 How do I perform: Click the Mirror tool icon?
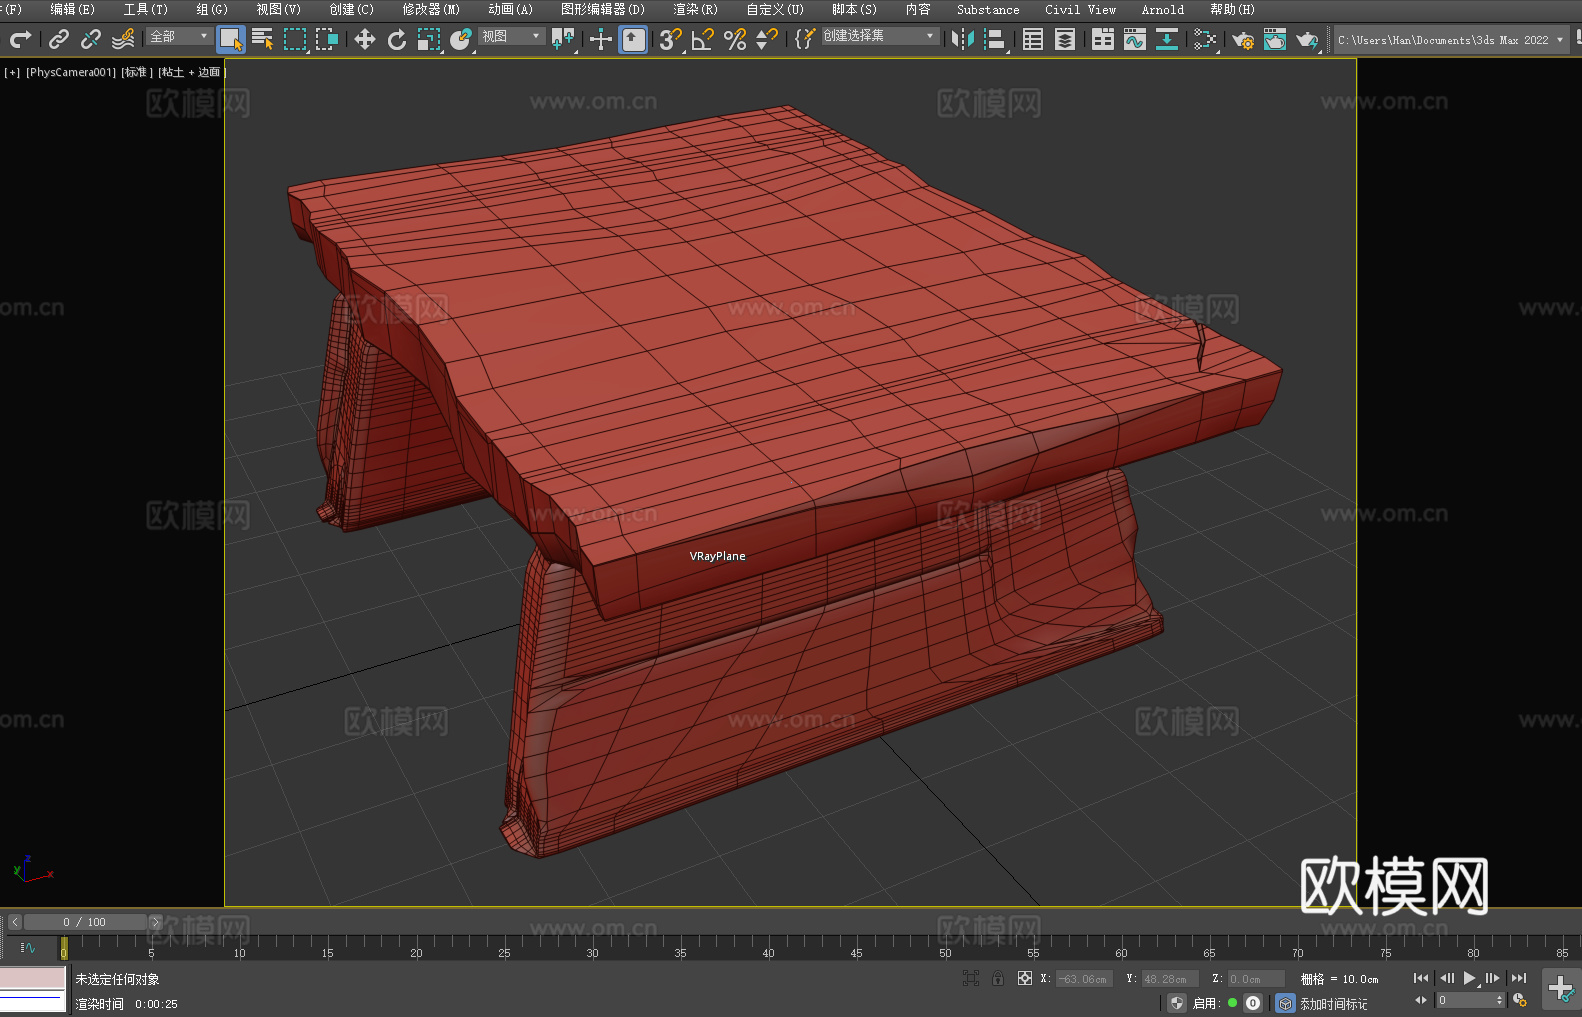click(x=963, y=39)
